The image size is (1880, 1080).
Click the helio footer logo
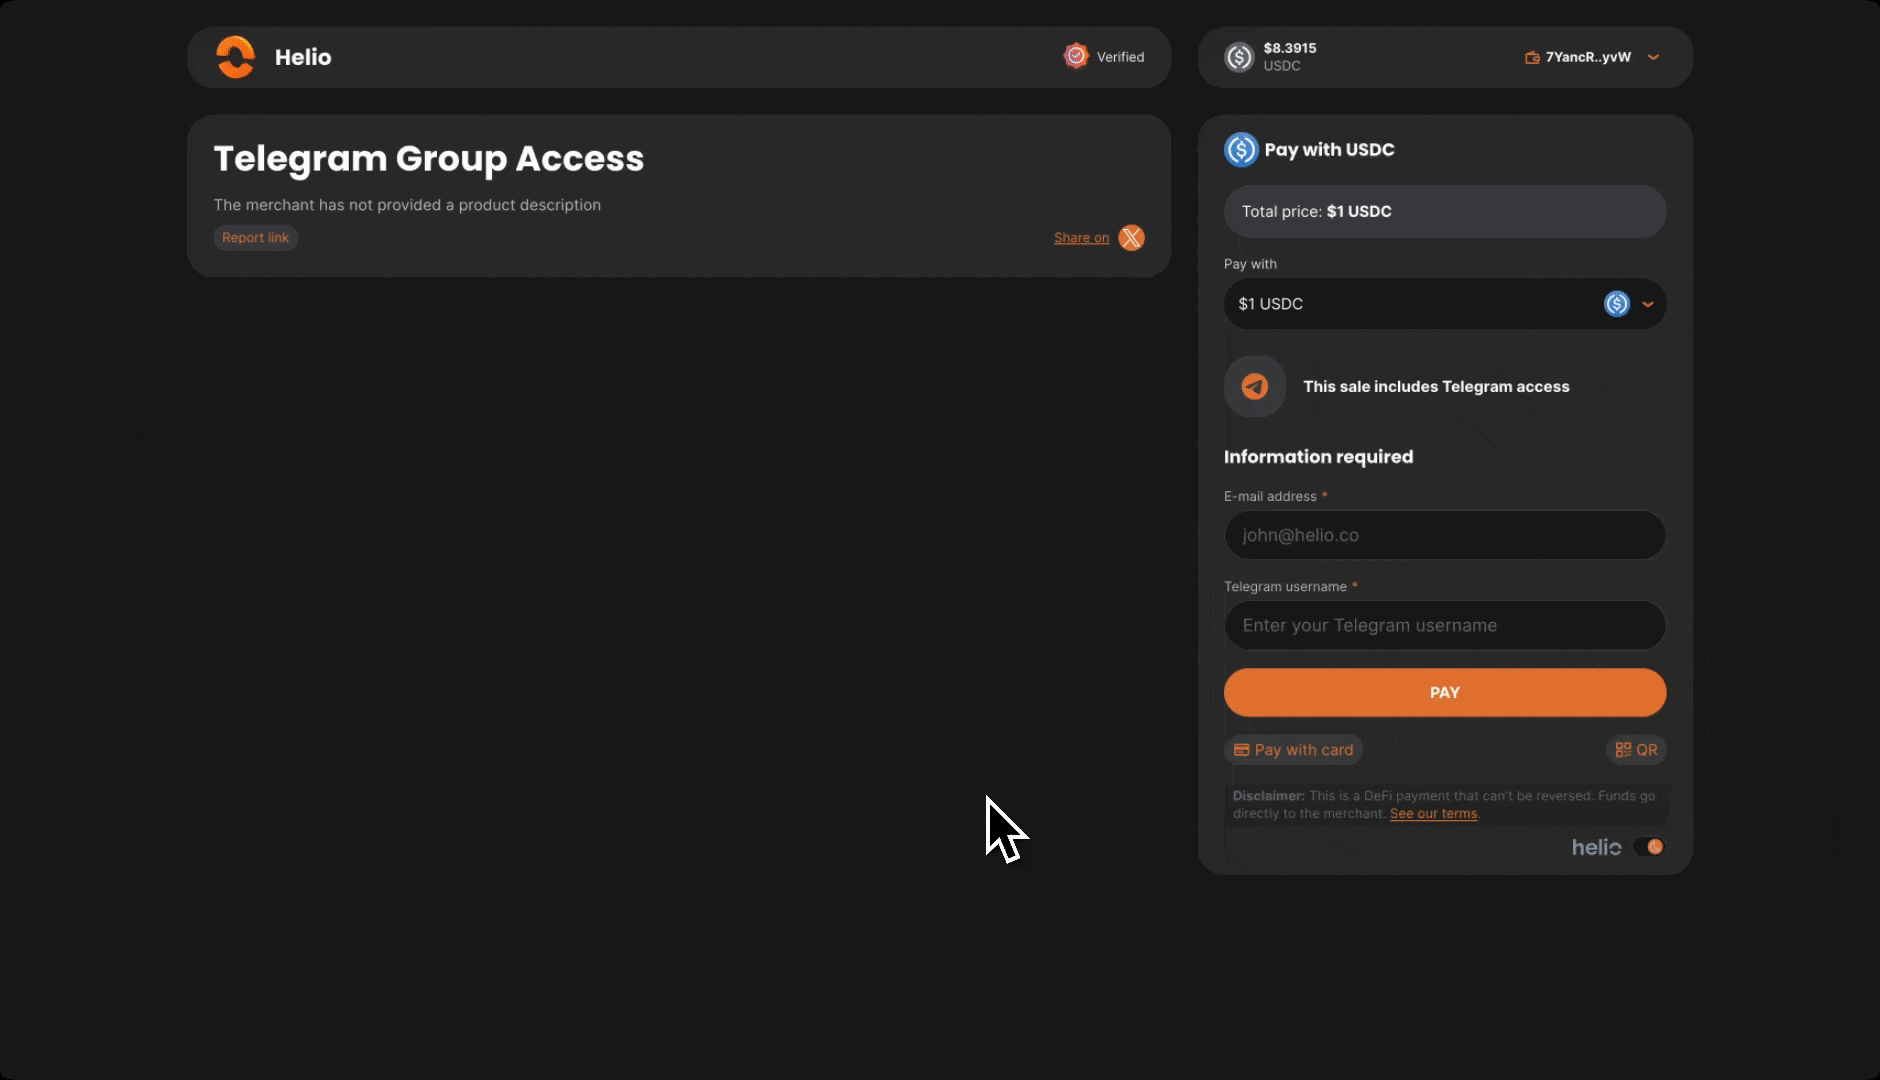1596,847
